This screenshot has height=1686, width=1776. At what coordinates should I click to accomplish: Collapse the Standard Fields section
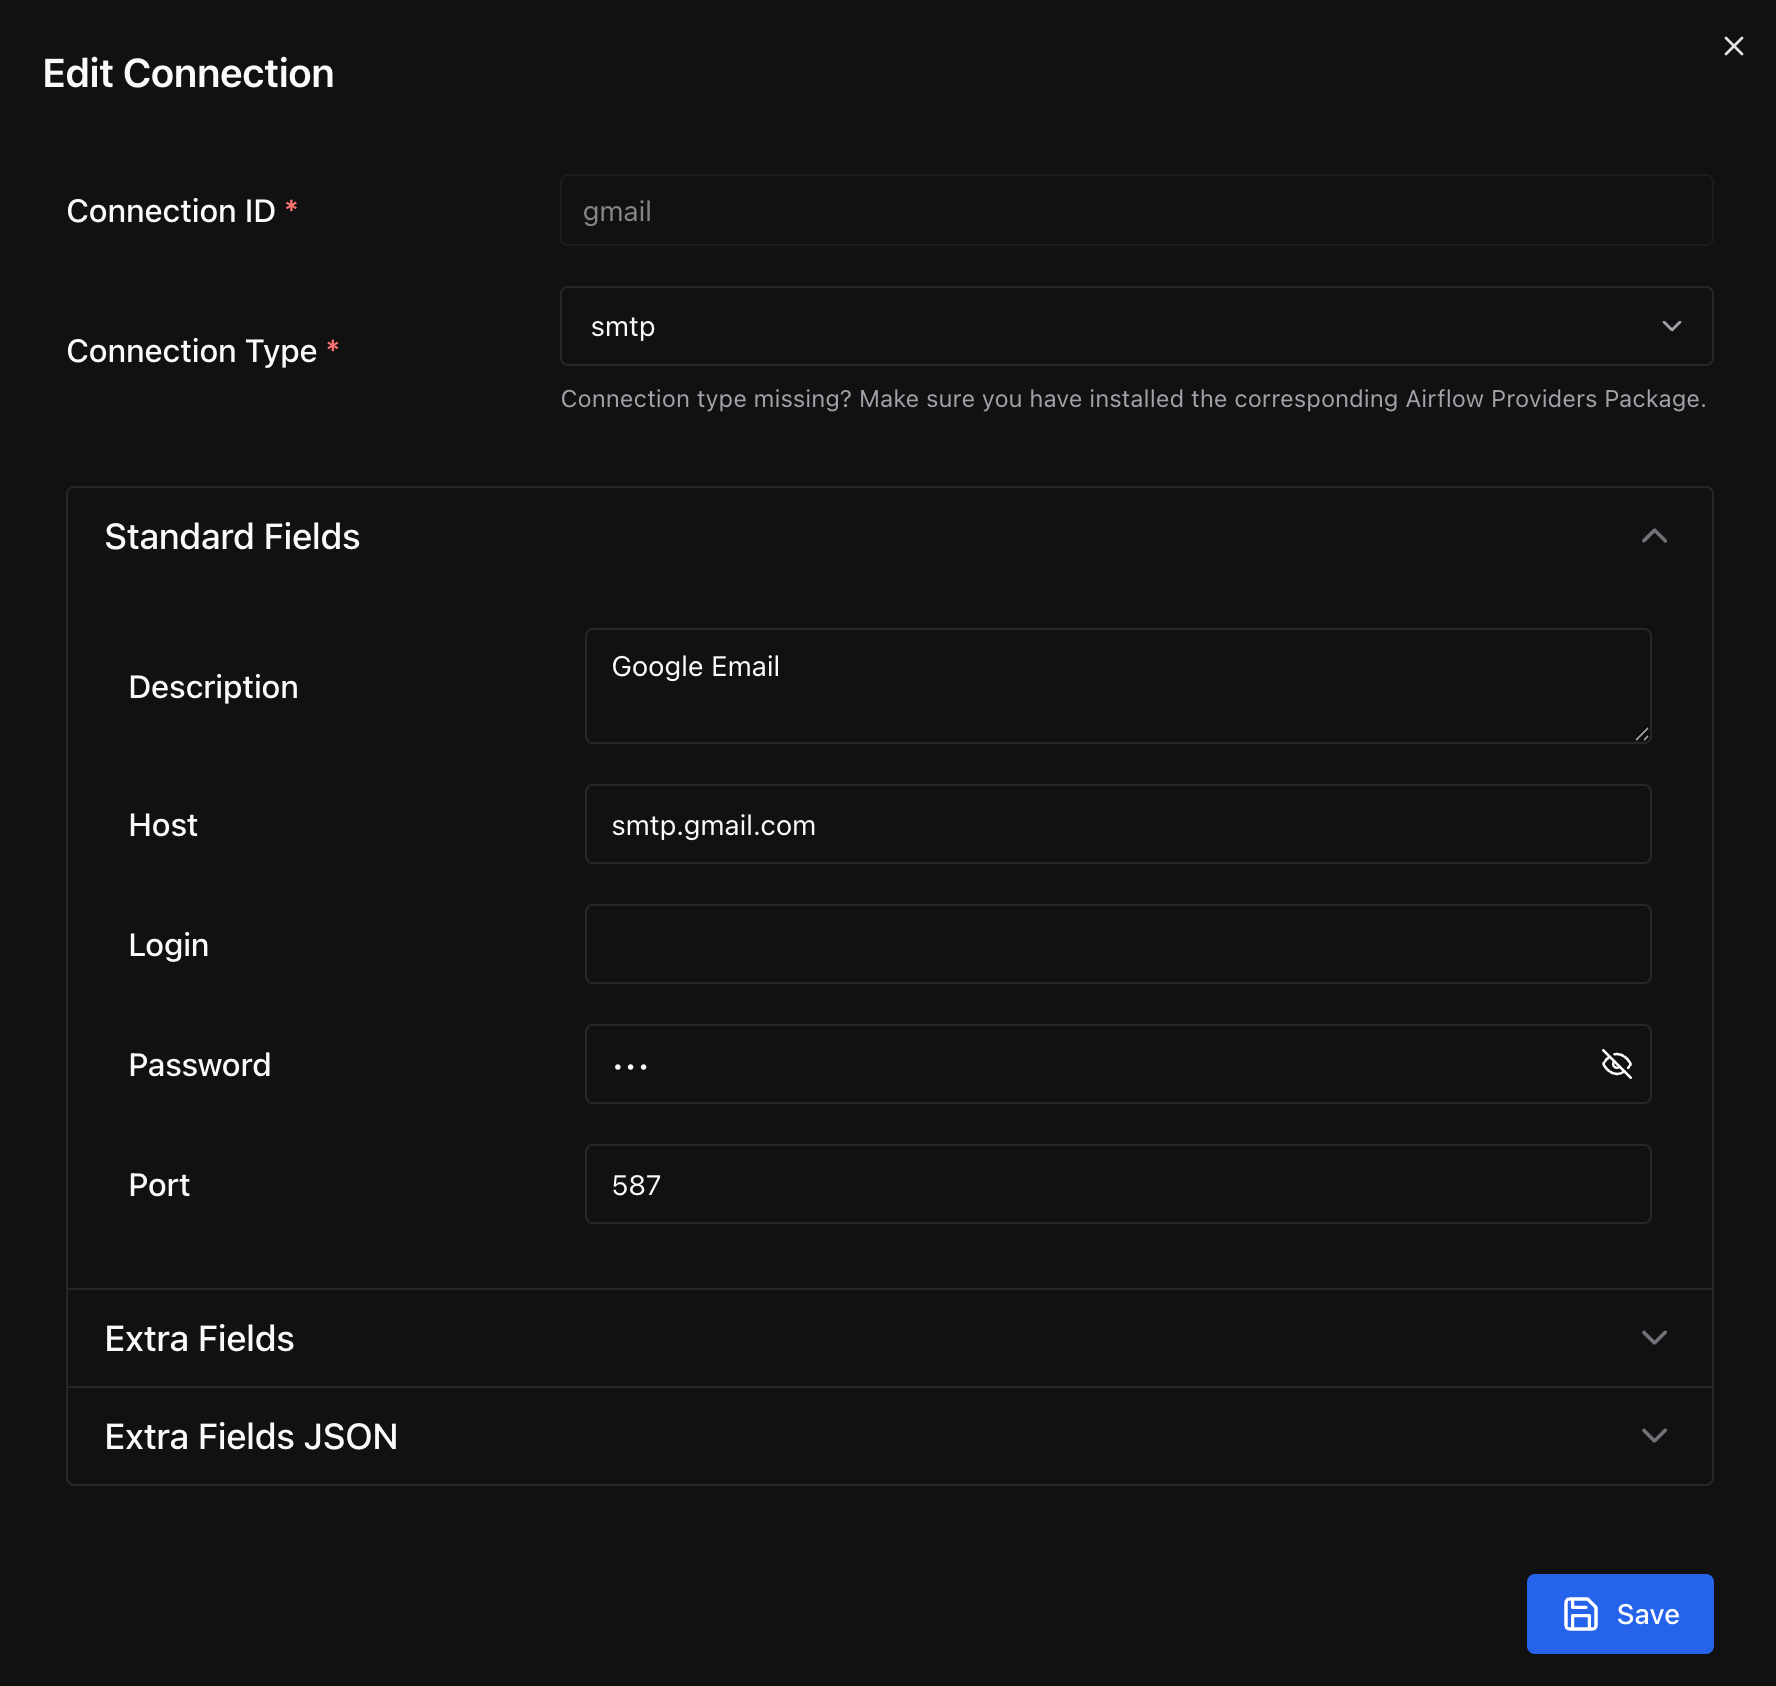[x=890, y=537]
